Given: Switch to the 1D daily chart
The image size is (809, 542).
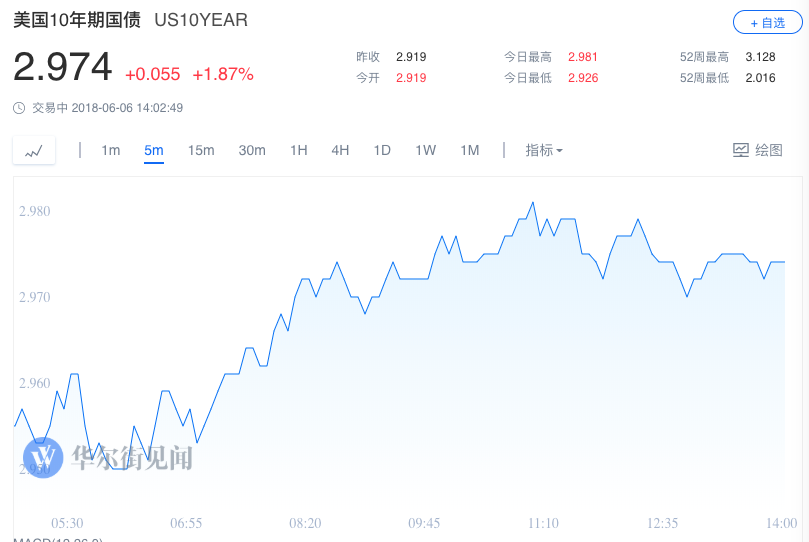Looking at the screenshot, I should pyautogui.click(x=382, y=150).
